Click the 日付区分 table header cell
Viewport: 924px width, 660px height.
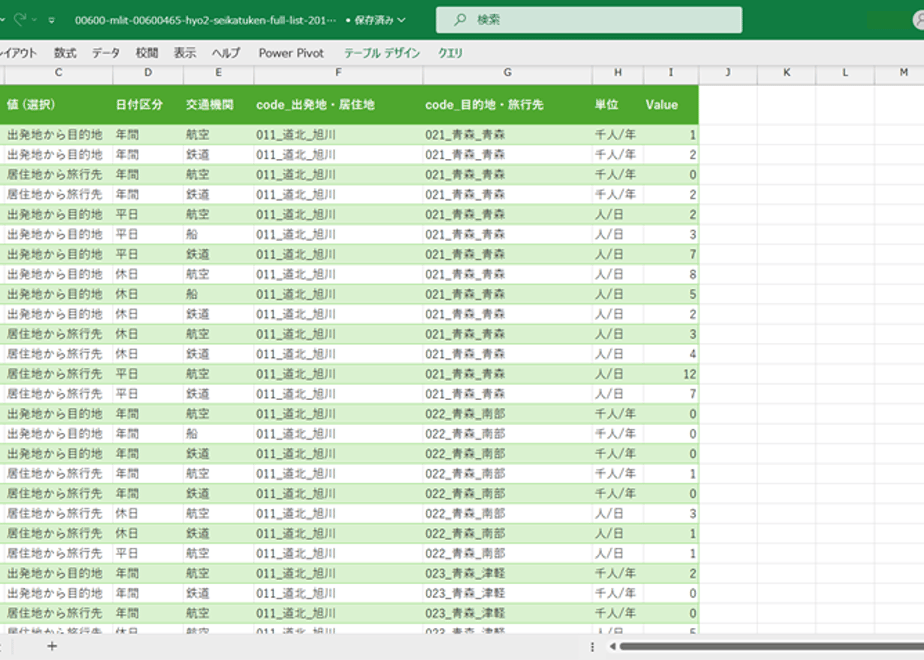pos(148,105)
